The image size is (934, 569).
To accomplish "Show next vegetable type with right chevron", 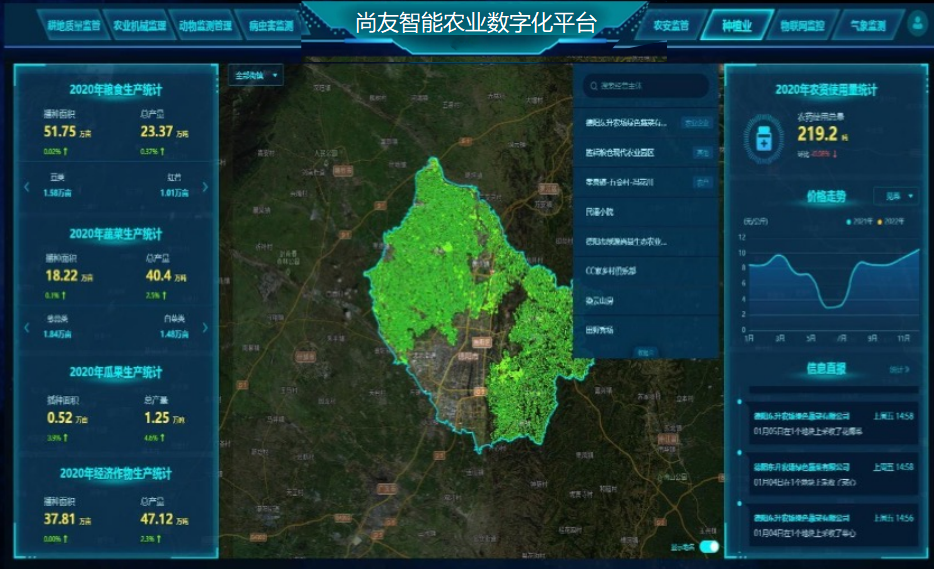I will (x=205, y=328).
